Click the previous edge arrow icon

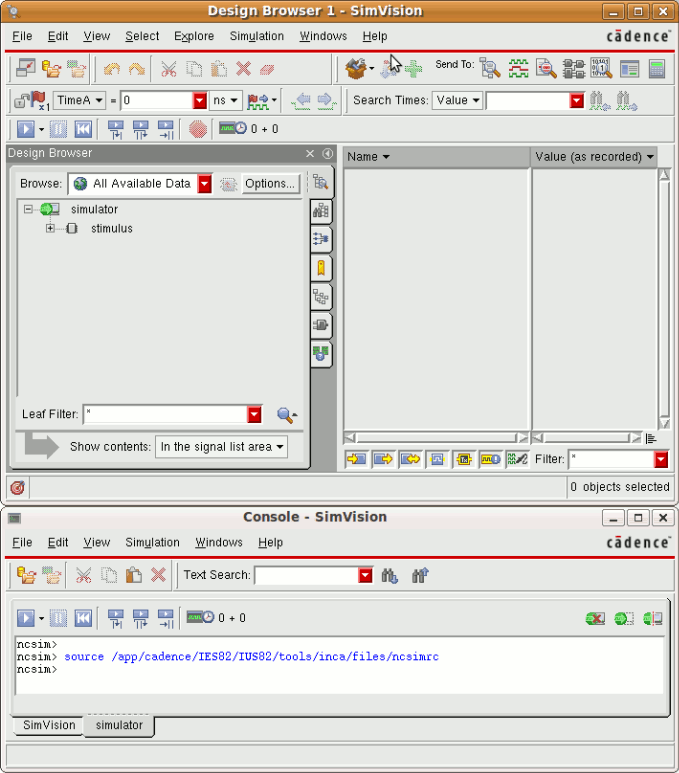coord(301,101)
